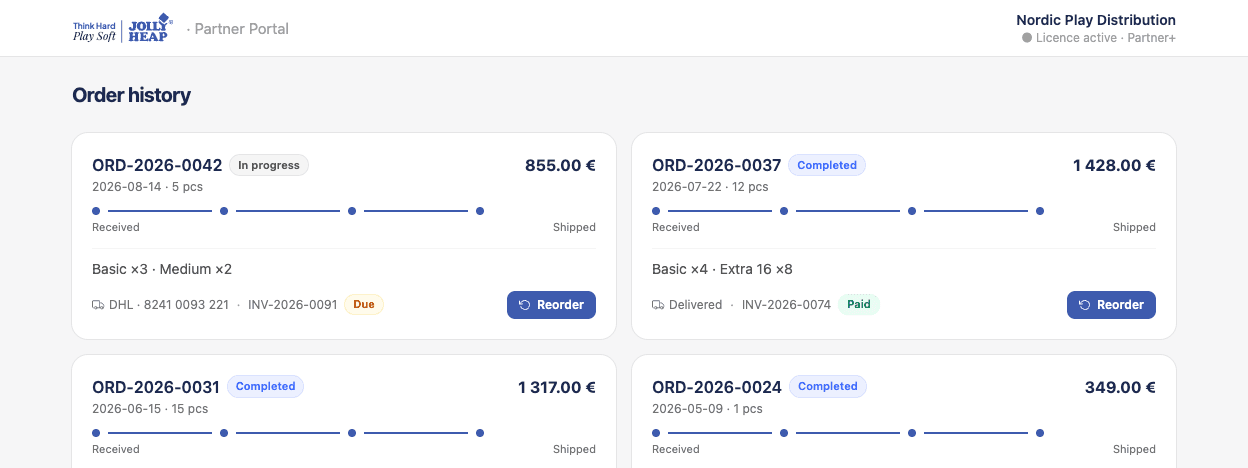Click the 855.00 € order total
Viewport: 1248px width, 468px height.
pyautogui.click(x=560, y=165)
